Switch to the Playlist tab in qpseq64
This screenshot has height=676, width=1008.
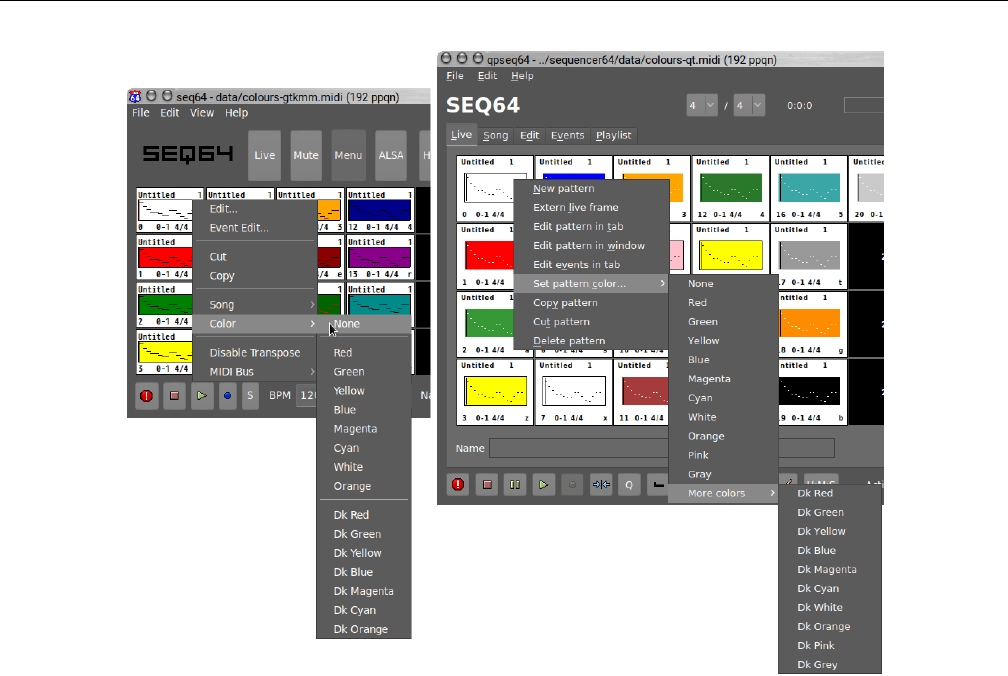pyautogui.click(x=613, y=135)
